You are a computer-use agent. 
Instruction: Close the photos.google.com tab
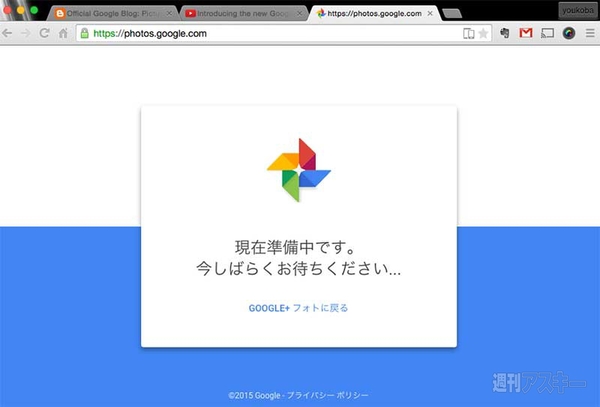(430, 13)
